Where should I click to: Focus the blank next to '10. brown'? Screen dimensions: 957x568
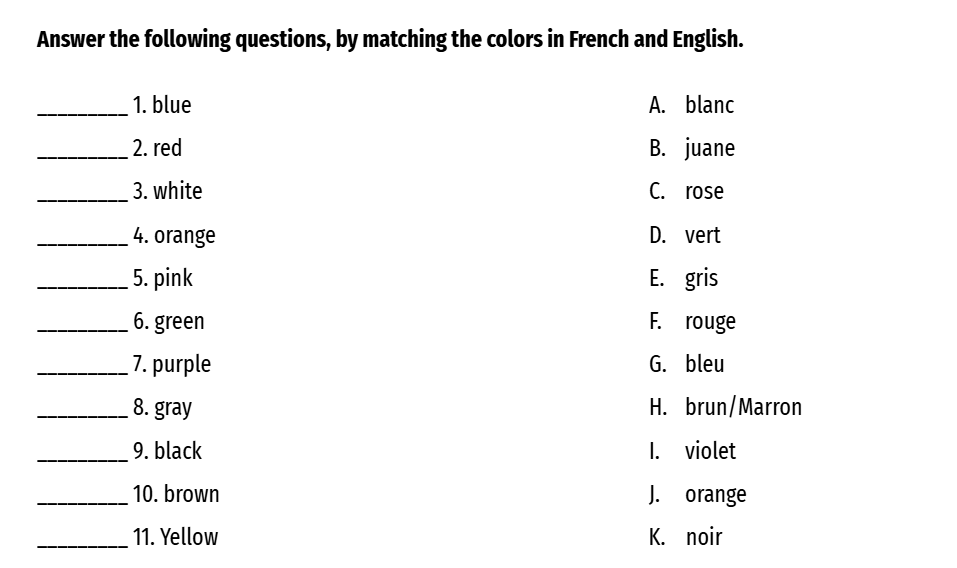(x=82, y=497)
